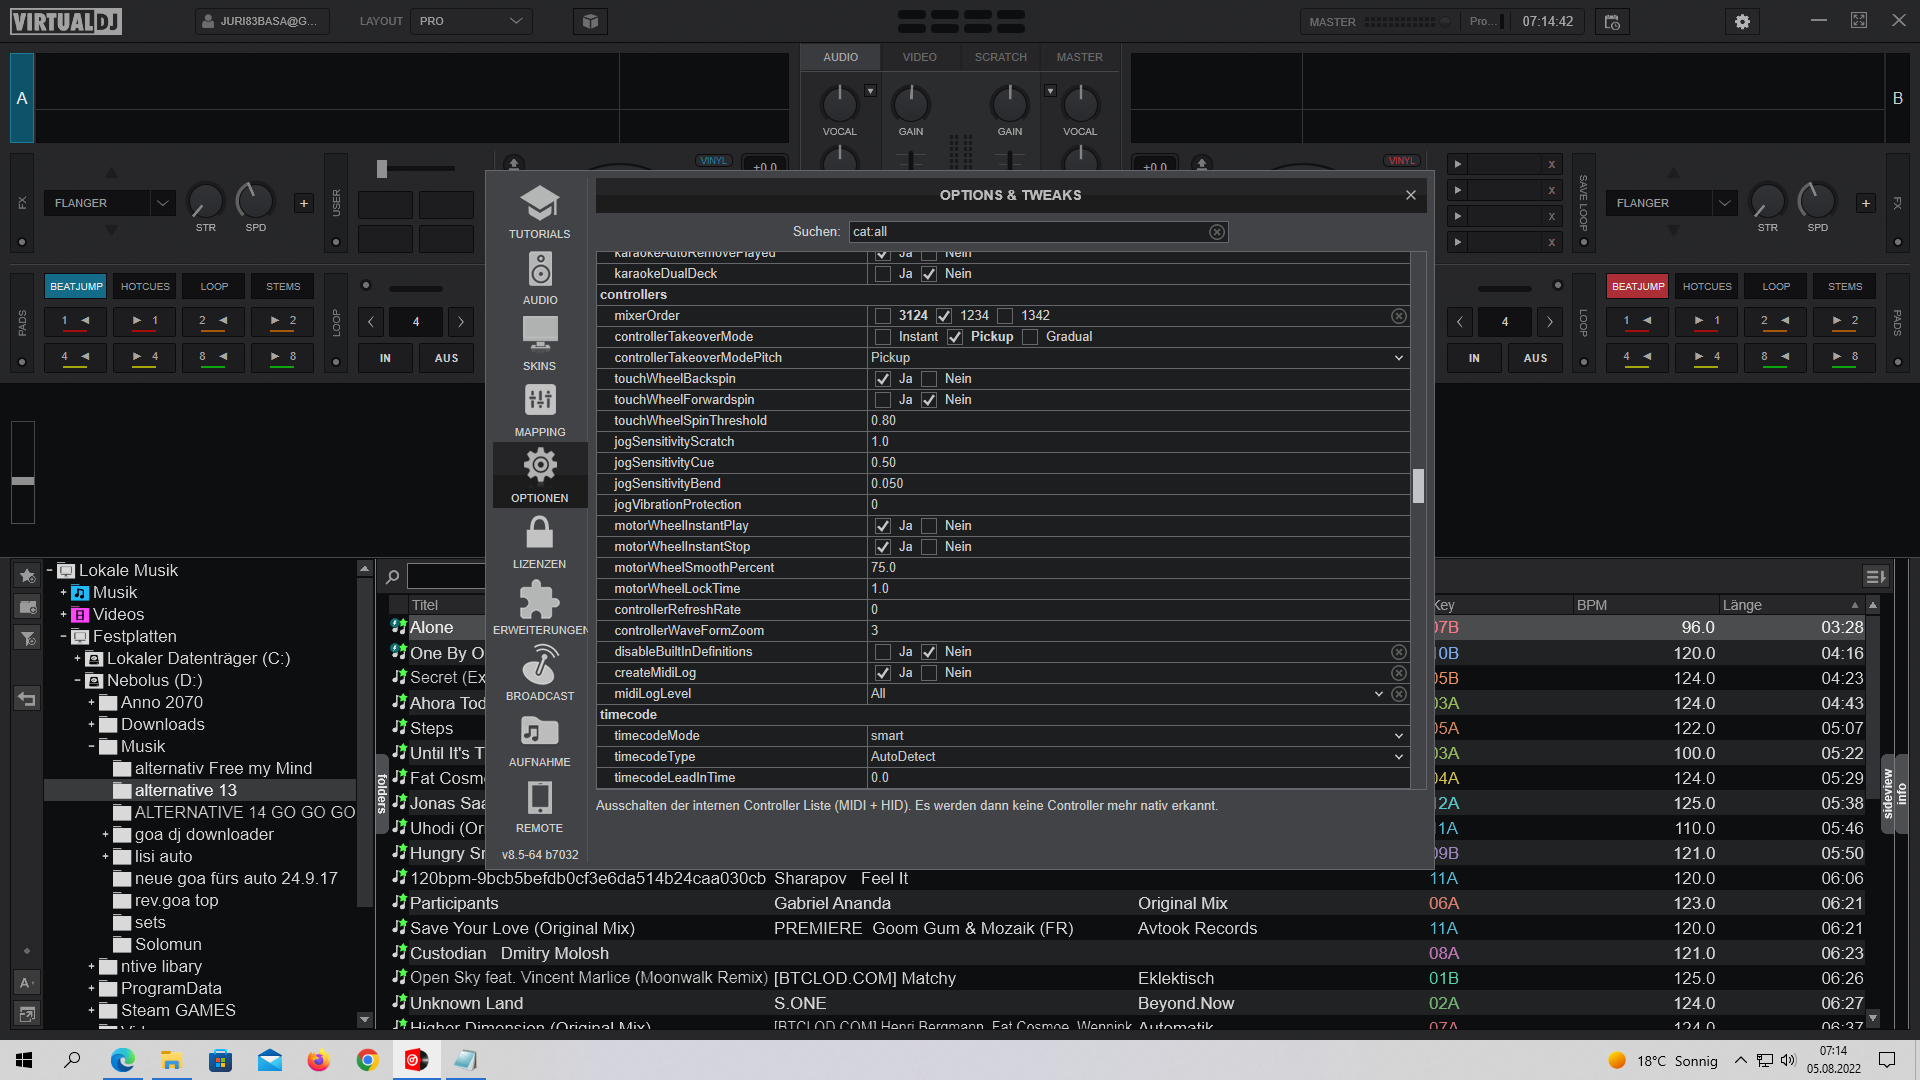Click the search magnifier in browser
The height and width of the screenshot is (1080, 1920).
[x=393, y=576]
